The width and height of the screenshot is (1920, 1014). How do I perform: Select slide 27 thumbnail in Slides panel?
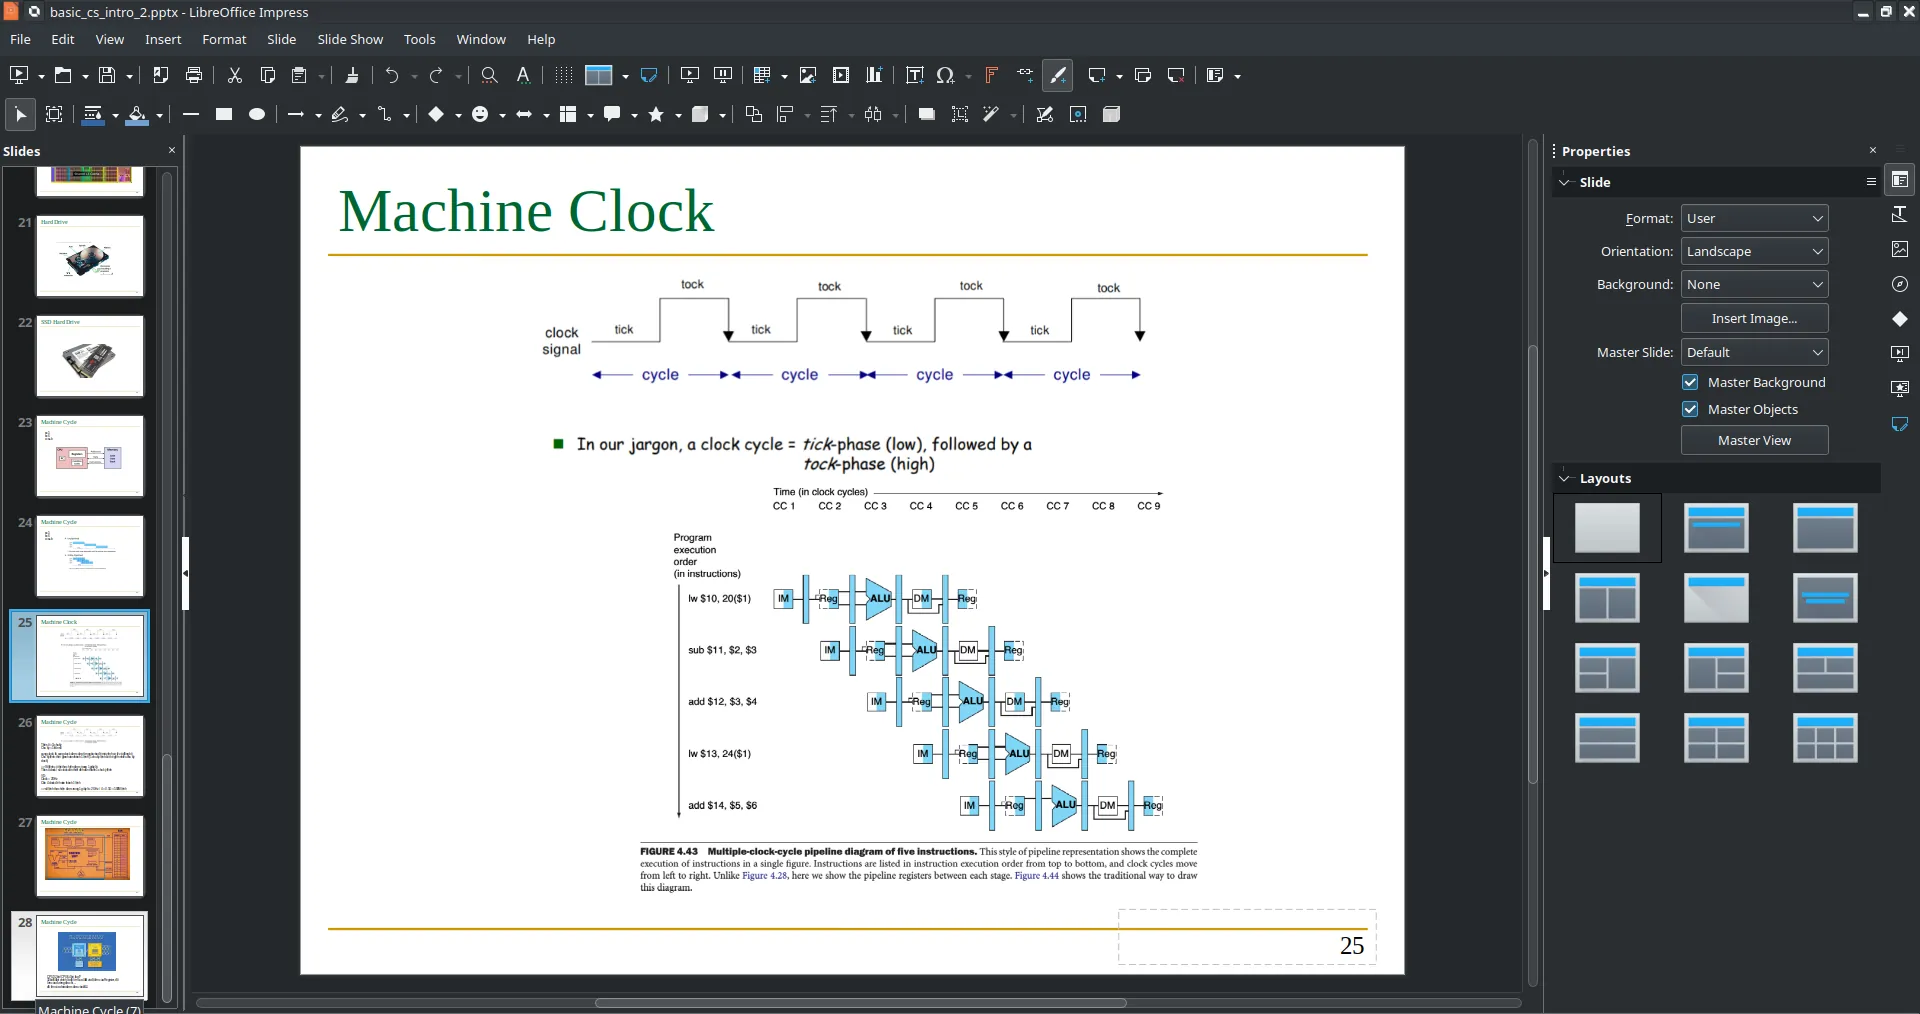point(90,856)
